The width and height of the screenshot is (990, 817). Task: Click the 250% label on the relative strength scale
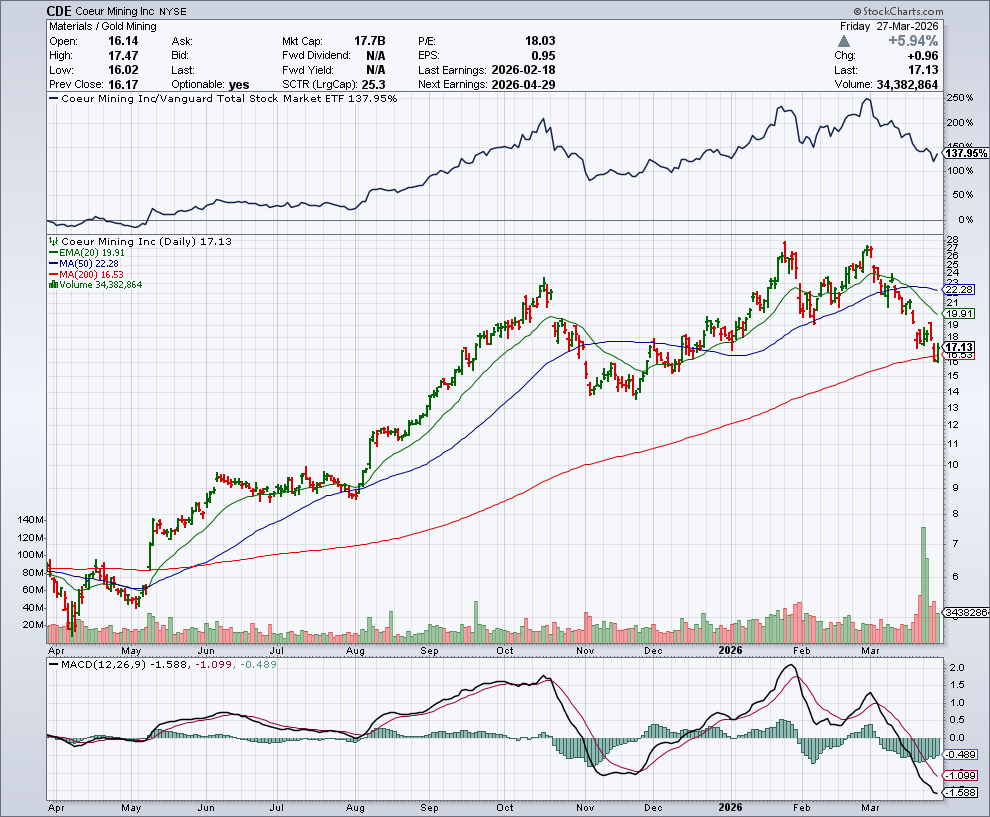[960, 98]
